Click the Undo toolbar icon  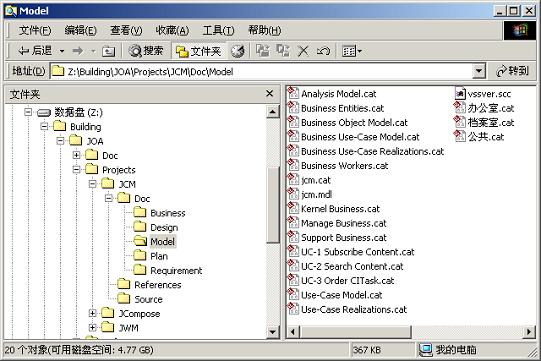323,51
